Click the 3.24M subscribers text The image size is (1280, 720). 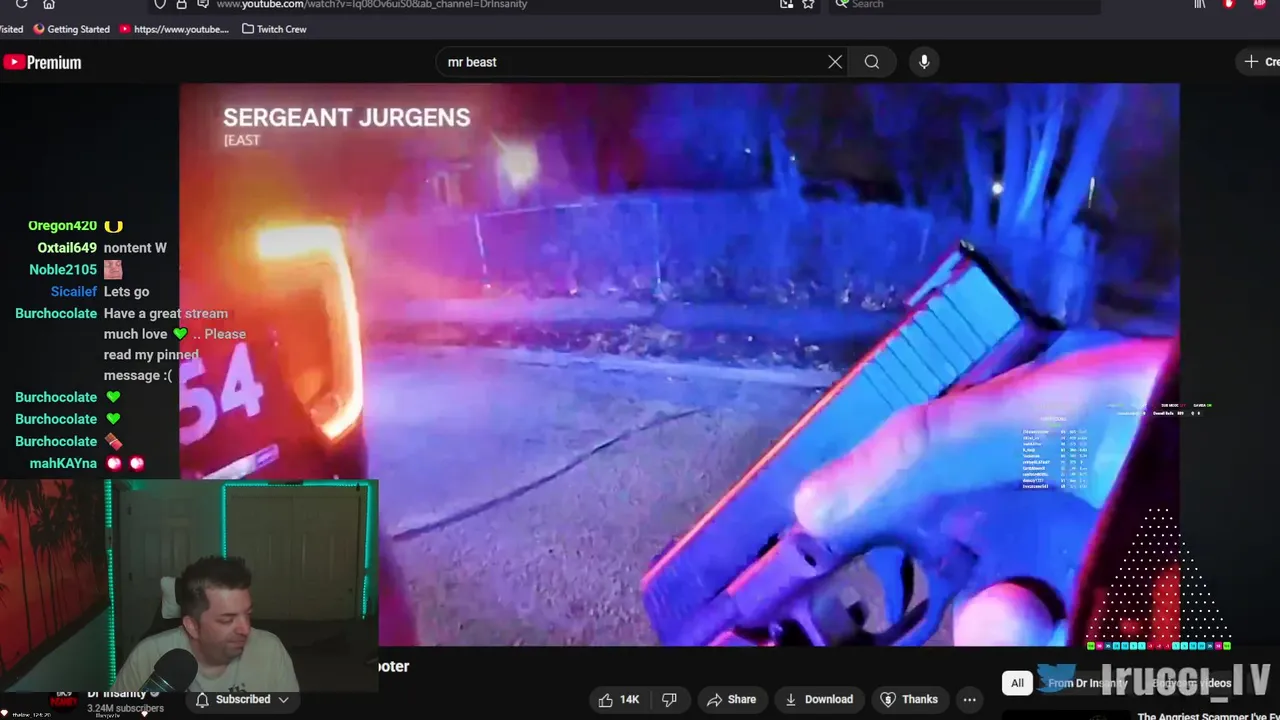coord(125,708)
